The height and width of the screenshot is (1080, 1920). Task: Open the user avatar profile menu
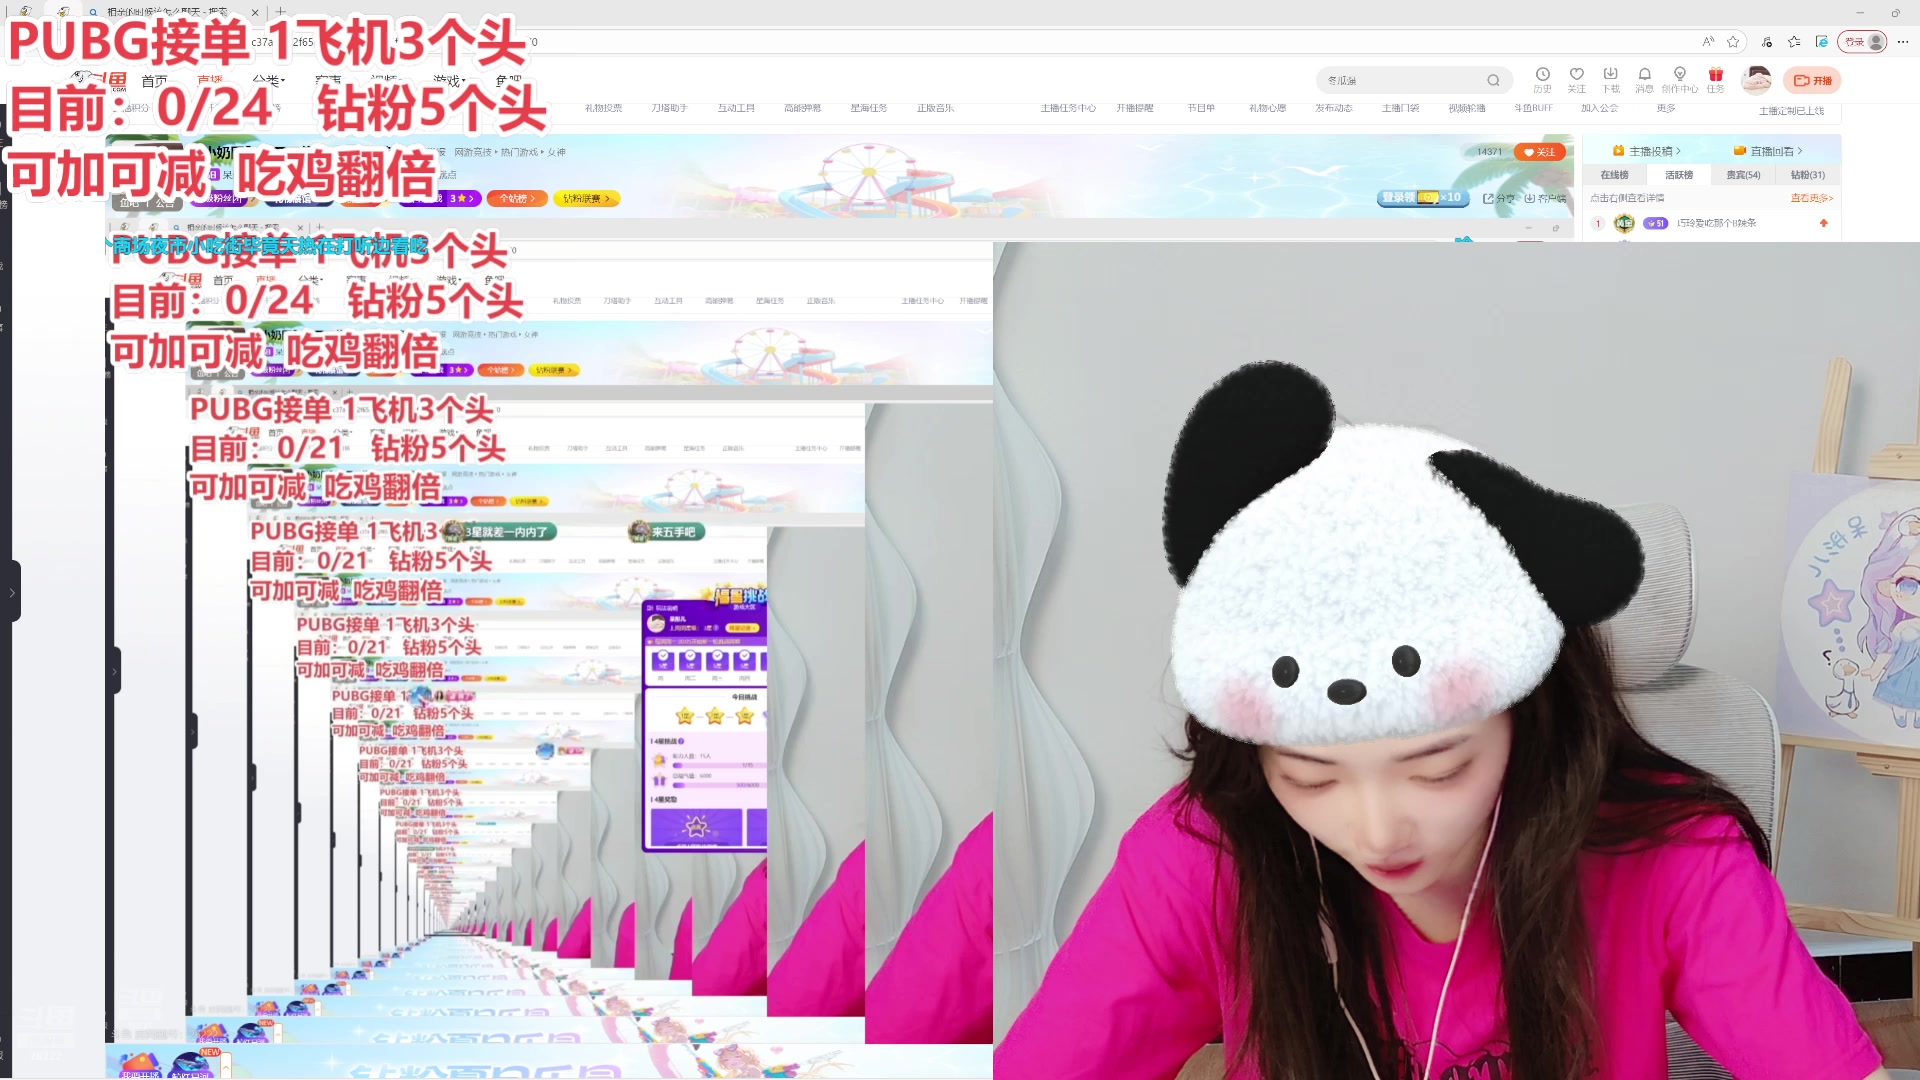1756,80
